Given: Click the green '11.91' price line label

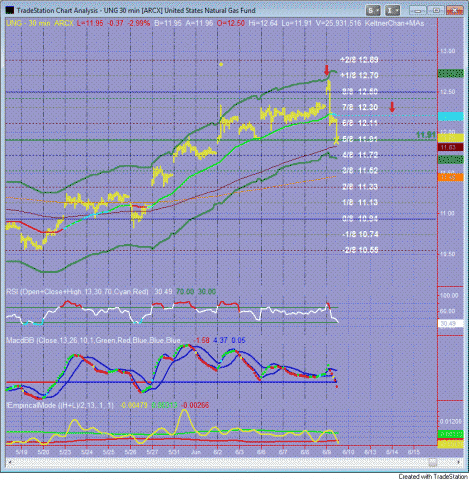Looking at the screenshot, I should tap(426, 135).
